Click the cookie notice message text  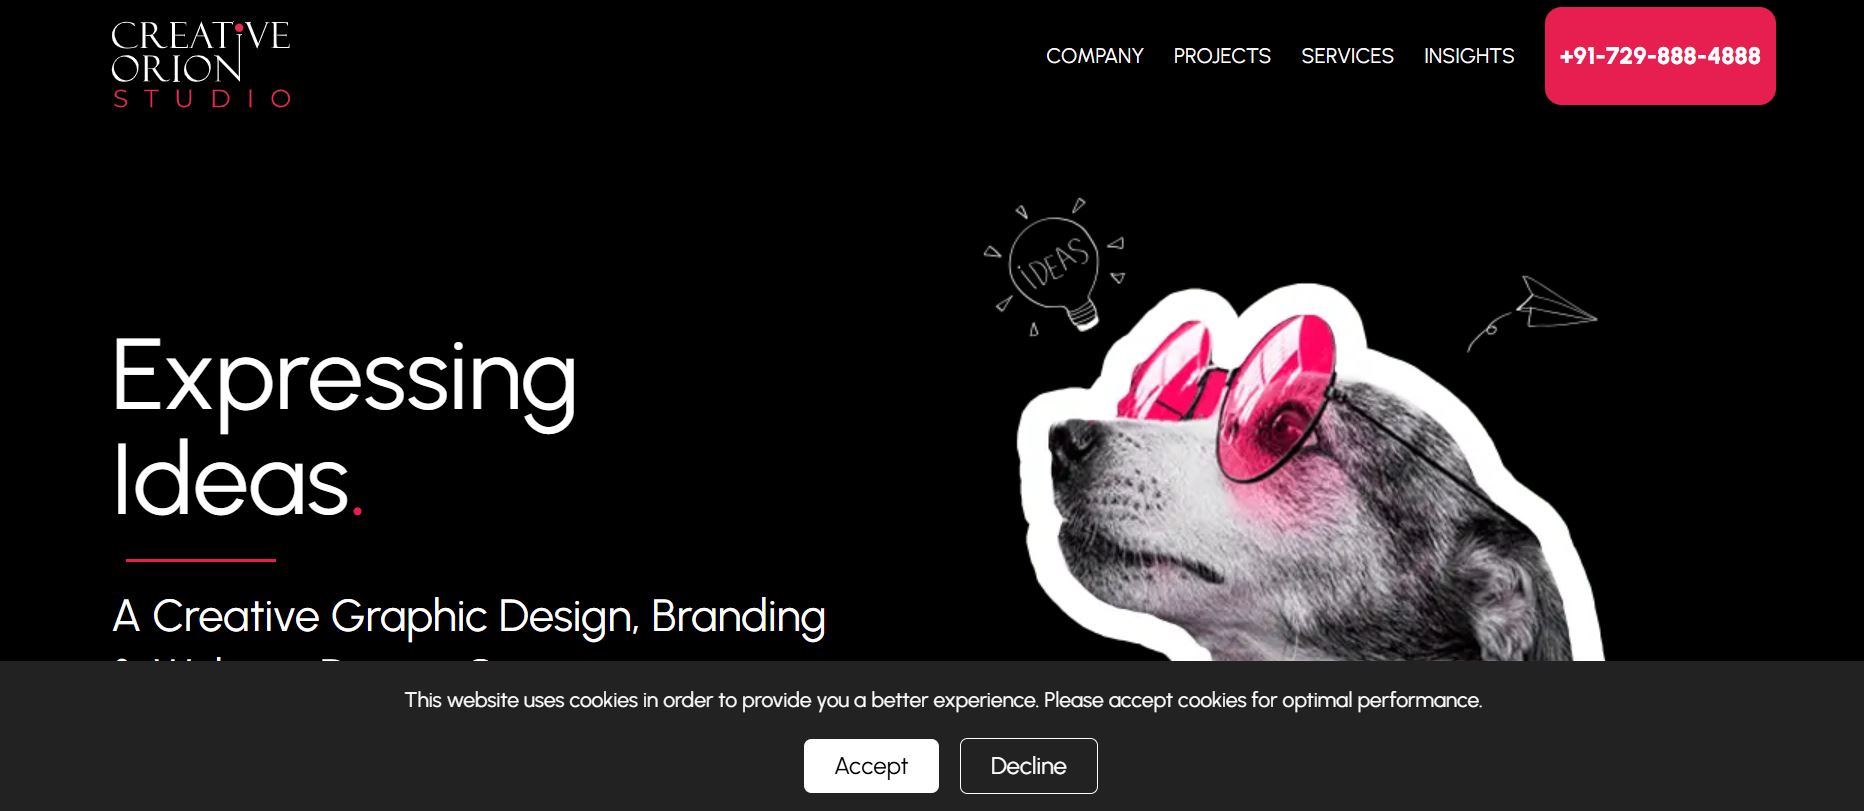(x=943, y=700)
